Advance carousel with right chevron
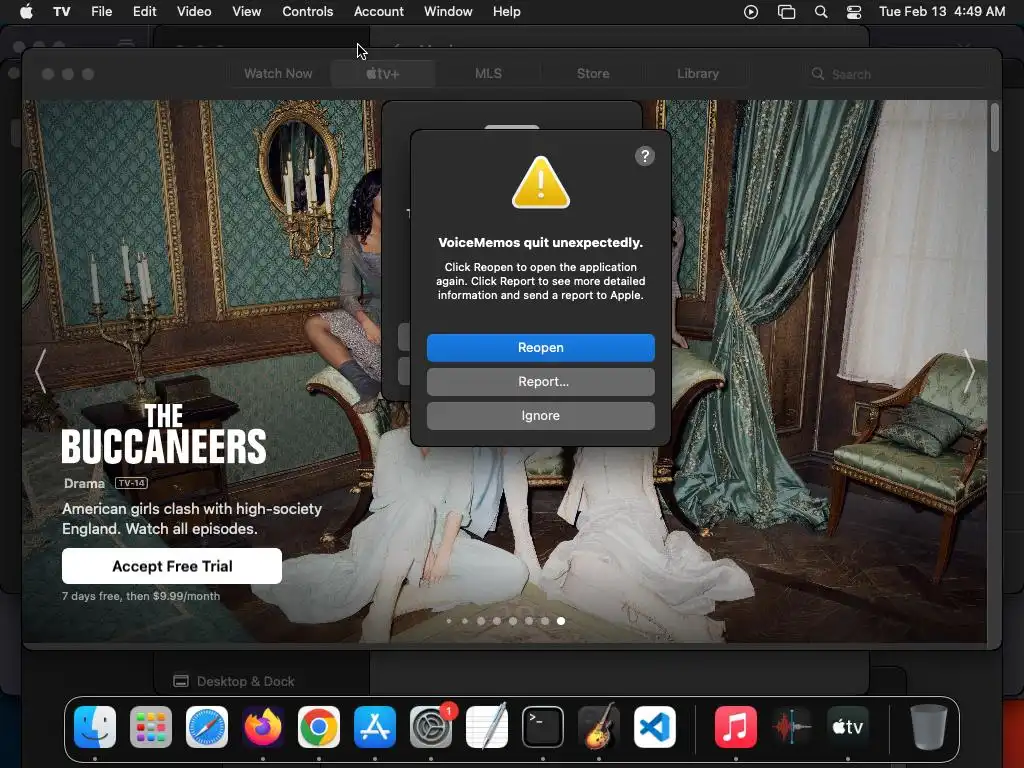Screen dimensions: 1024x768 969,370
